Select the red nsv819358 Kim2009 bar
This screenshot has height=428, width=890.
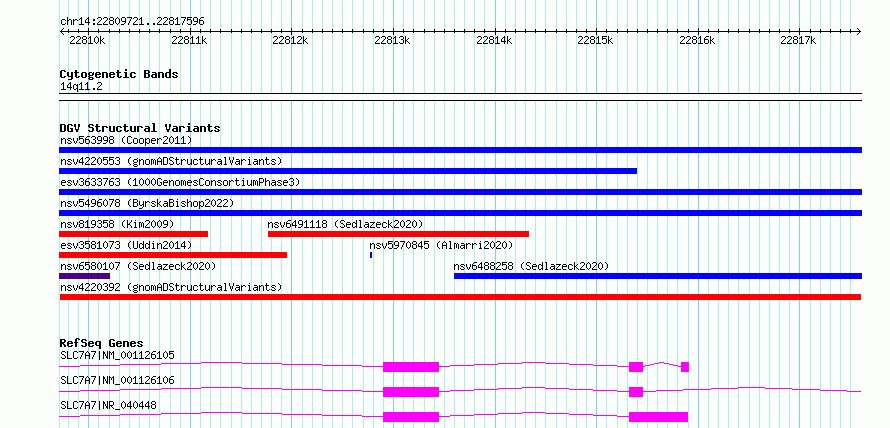tap(133, 234)
